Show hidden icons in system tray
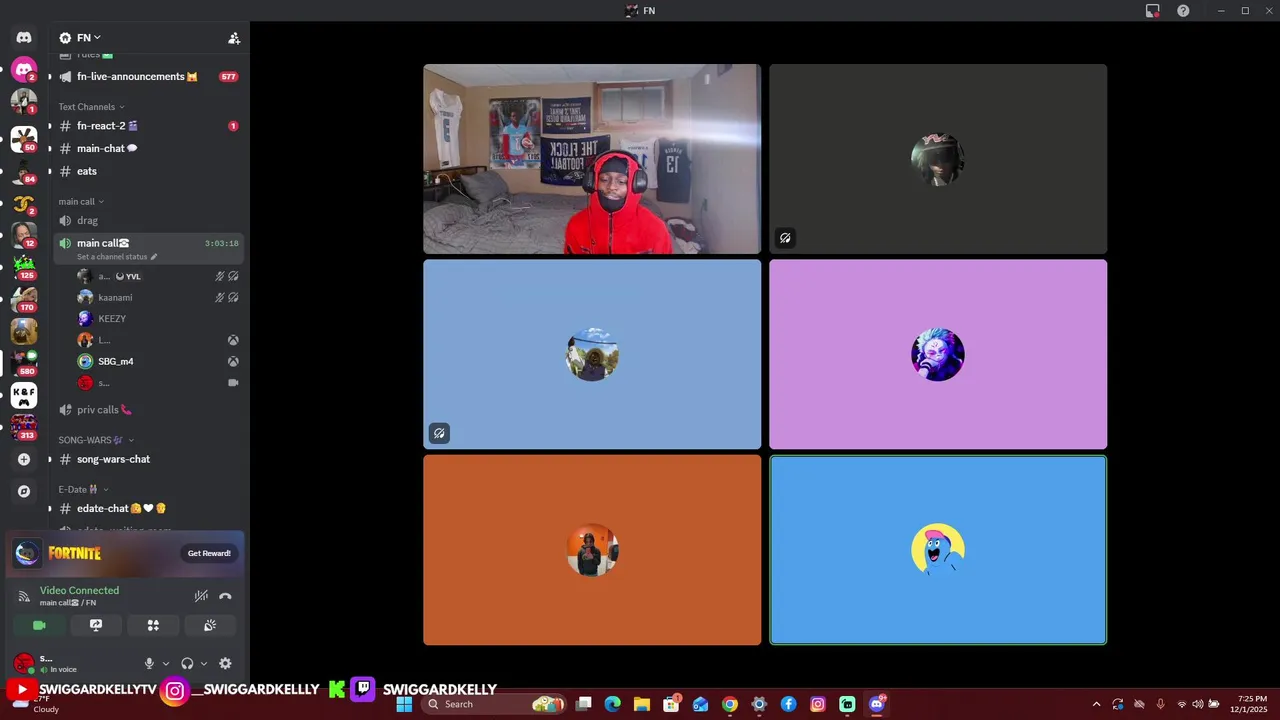The width and height of the screenshot is (1280, 720). tap(1096, 704)
